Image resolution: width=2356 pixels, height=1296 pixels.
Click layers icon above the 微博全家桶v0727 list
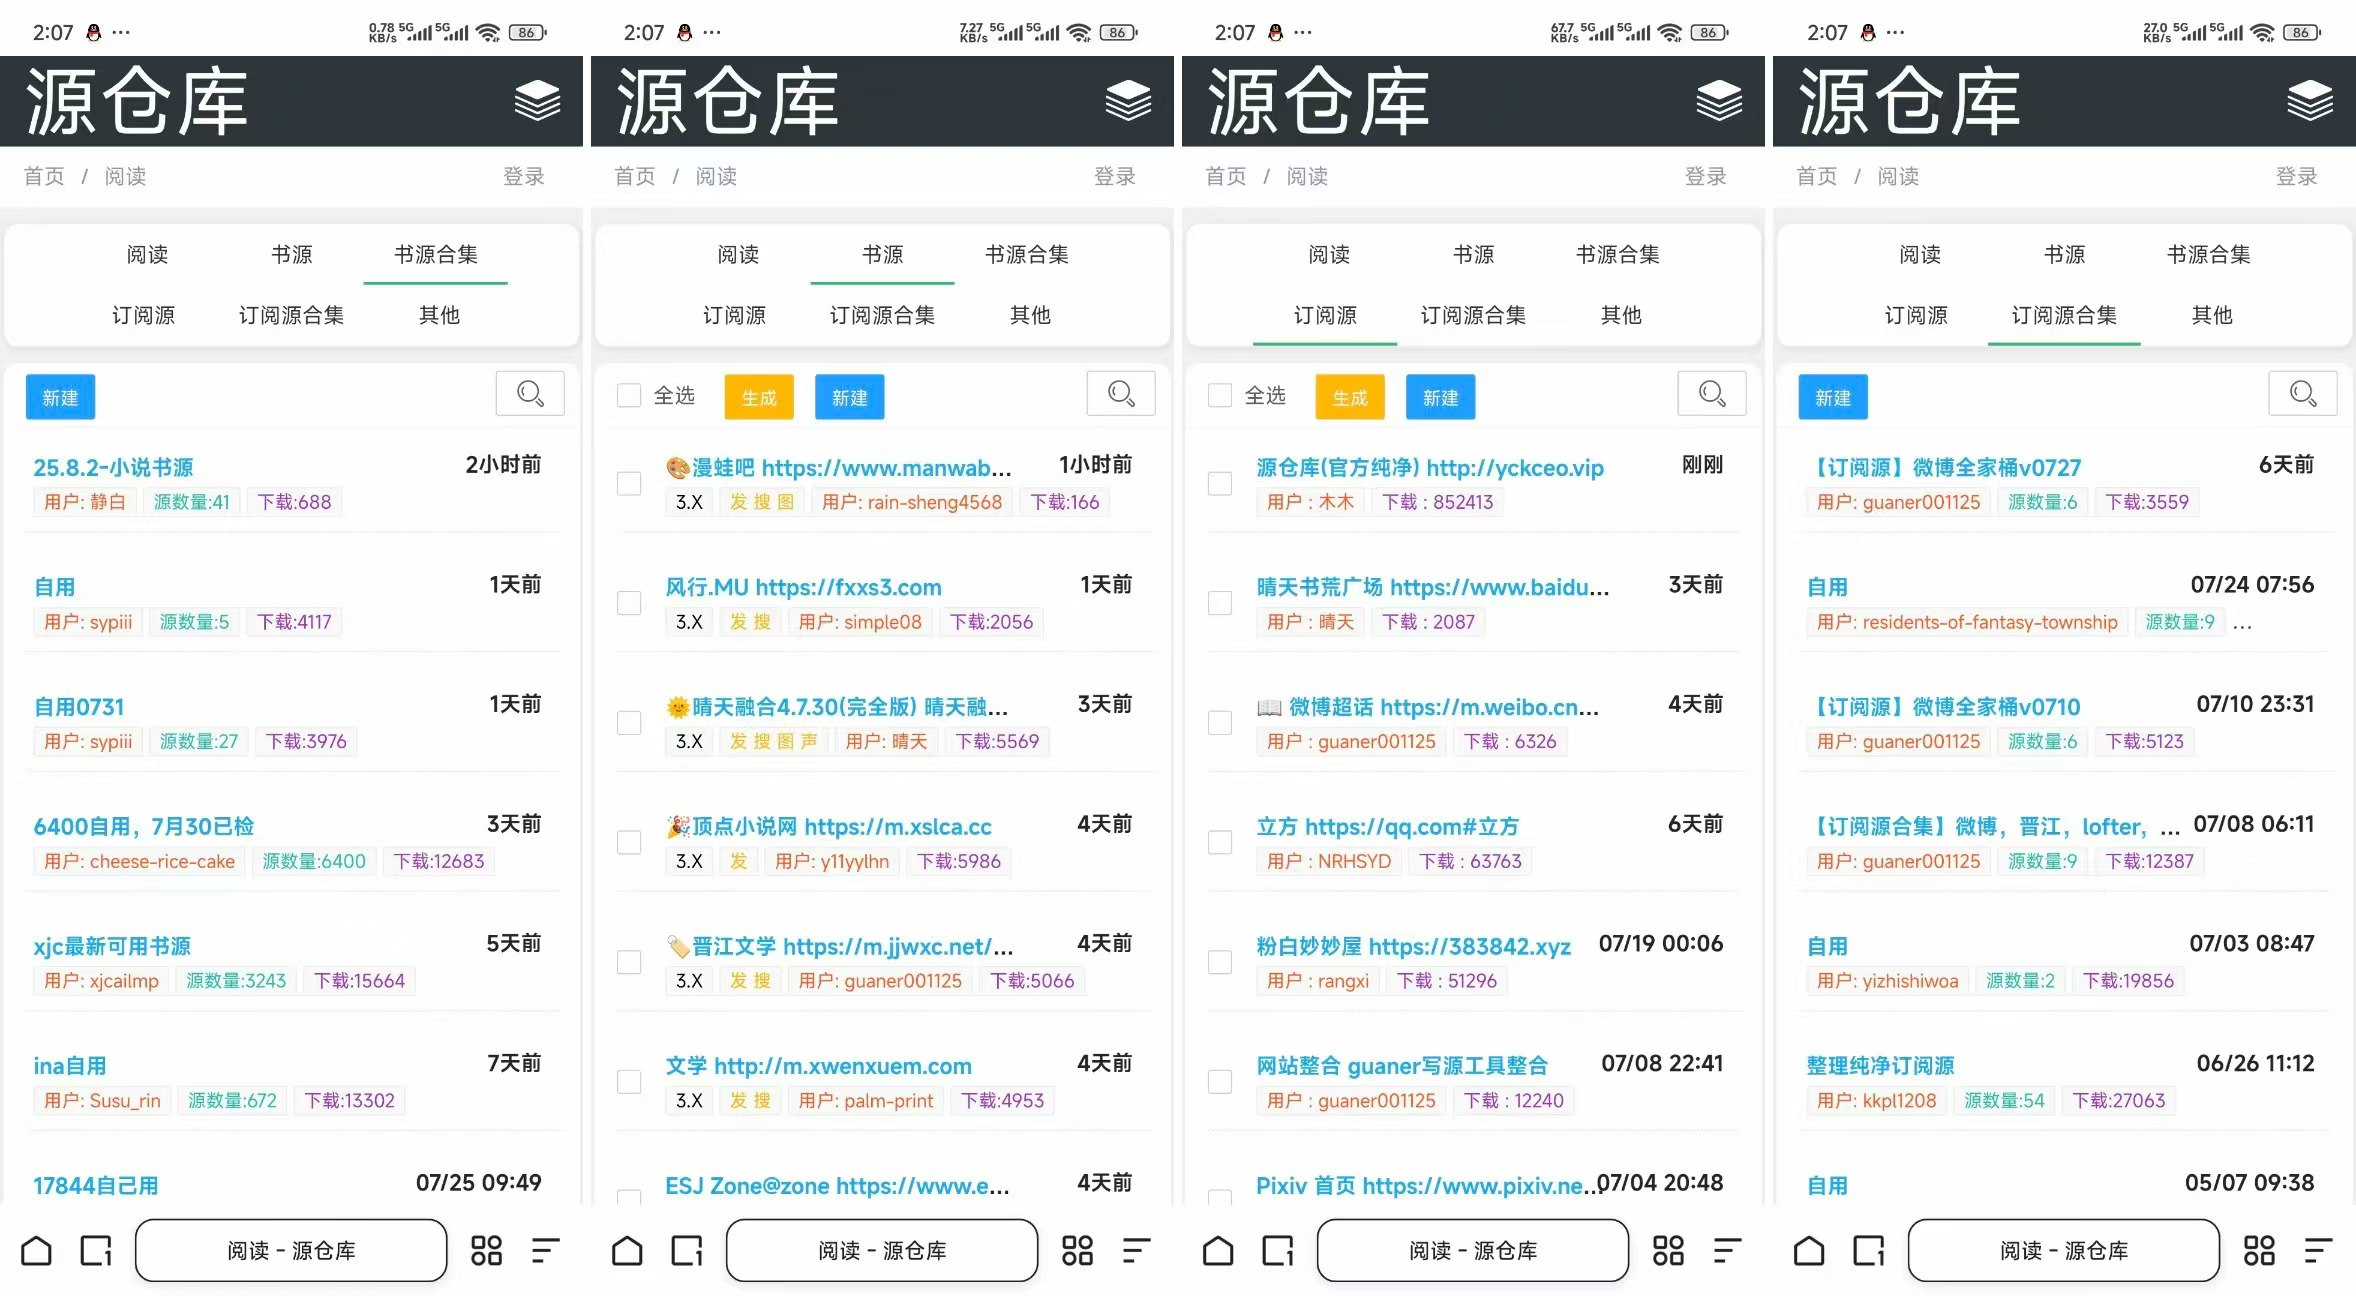click(2310, 101)
